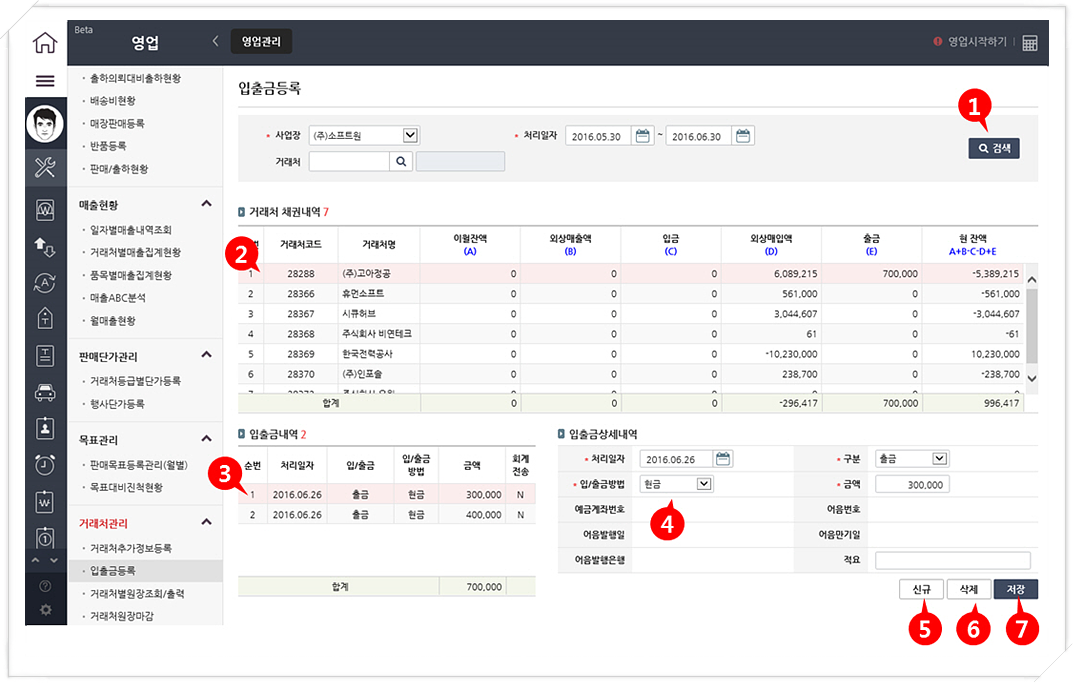
Task: Click the sidebar scroll down arrow
Action: pyautogui.click(x=54, y=561)
